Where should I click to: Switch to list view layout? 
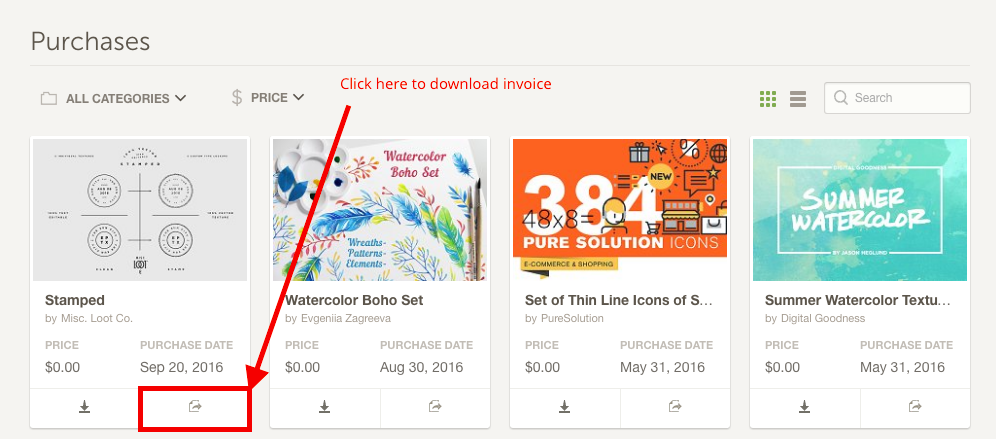click(798, 98)
